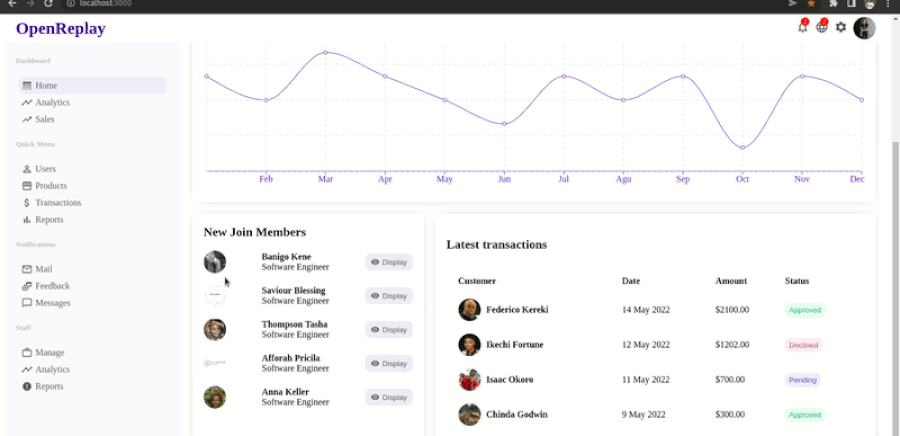Display Anna Keller's profile
Screen dimensions: 900x436
389,398
